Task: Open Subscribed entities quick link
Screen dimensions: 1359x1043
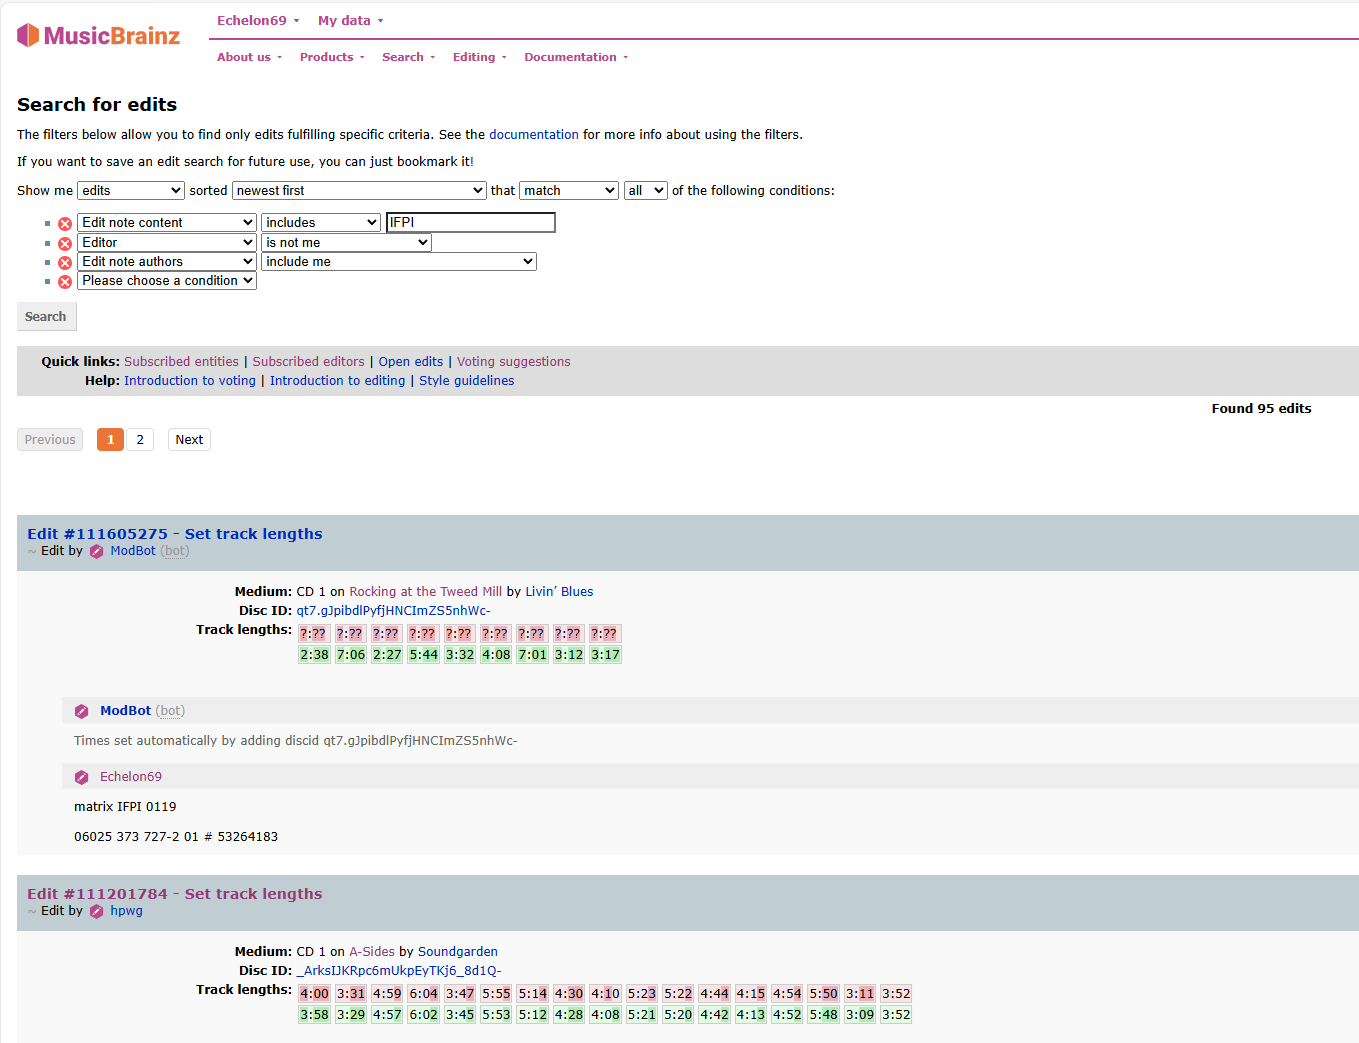Action: (181, 362)
